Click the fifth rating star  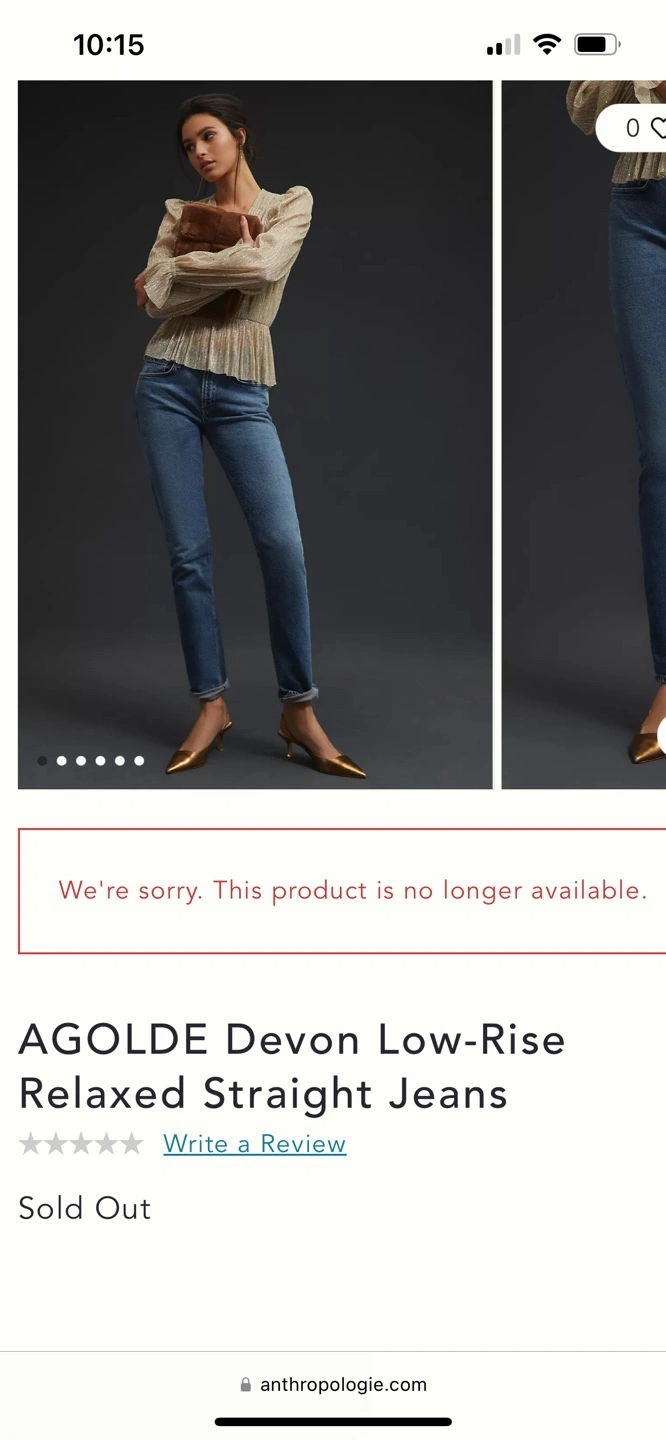coord(131,1144)
